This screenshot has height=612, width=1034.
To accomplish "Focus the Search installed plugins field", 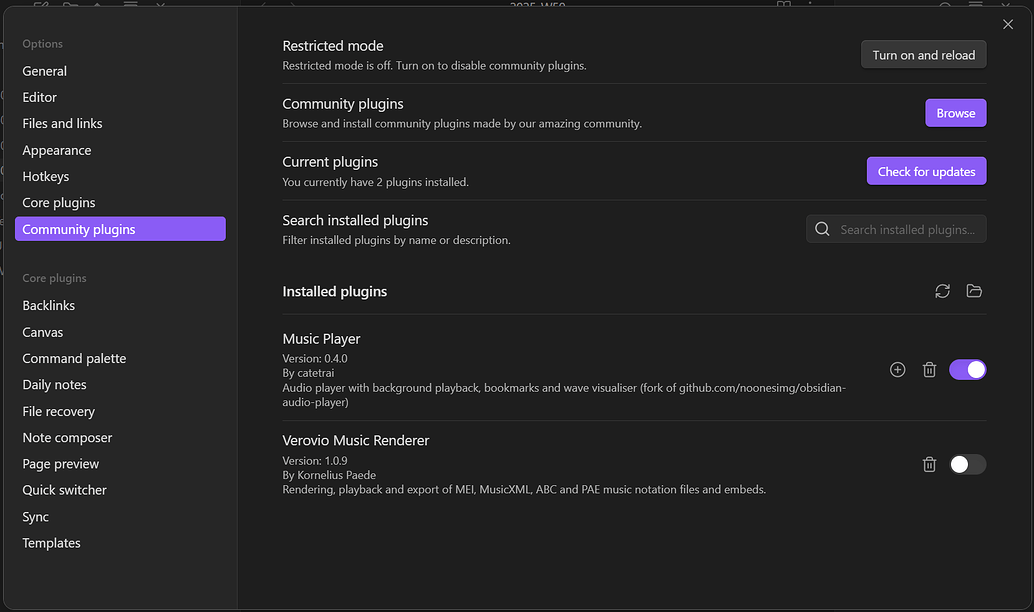I will coord(896,229).
